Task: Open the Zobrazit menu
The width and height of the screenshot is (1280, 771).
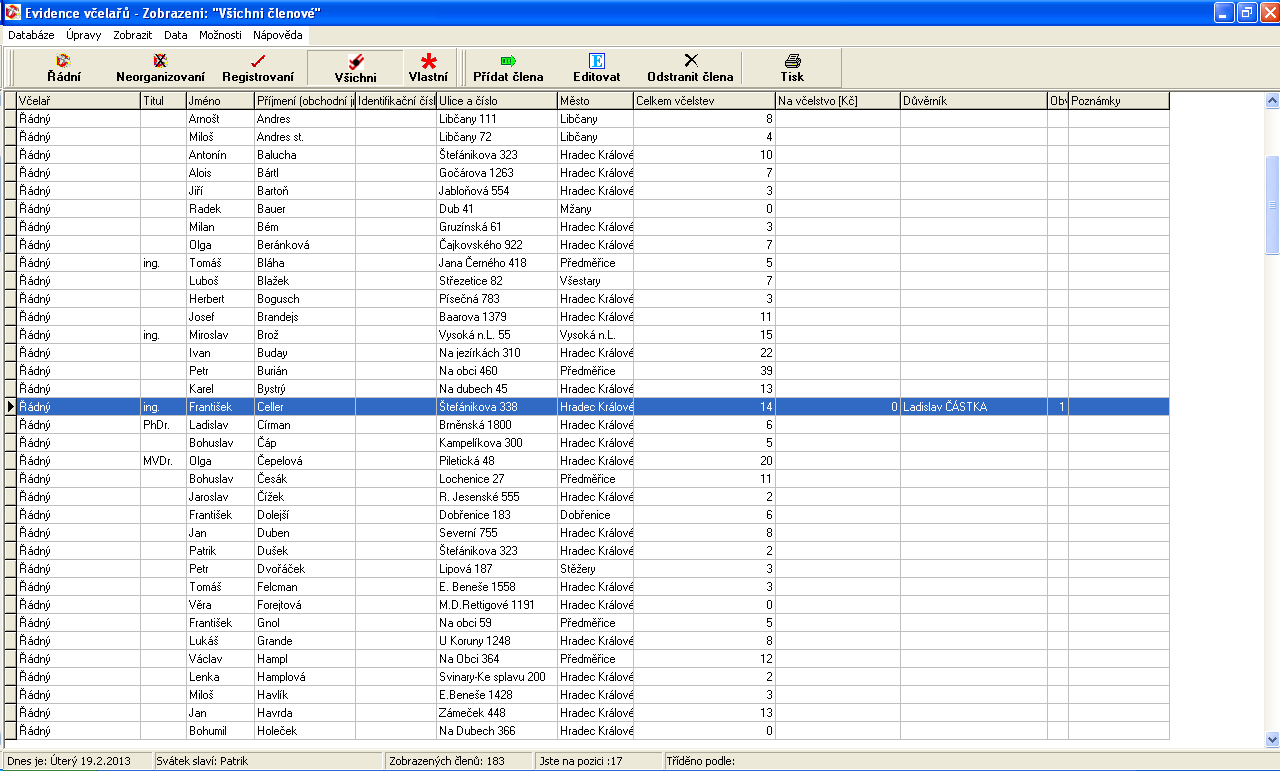Action: point(133,34)
